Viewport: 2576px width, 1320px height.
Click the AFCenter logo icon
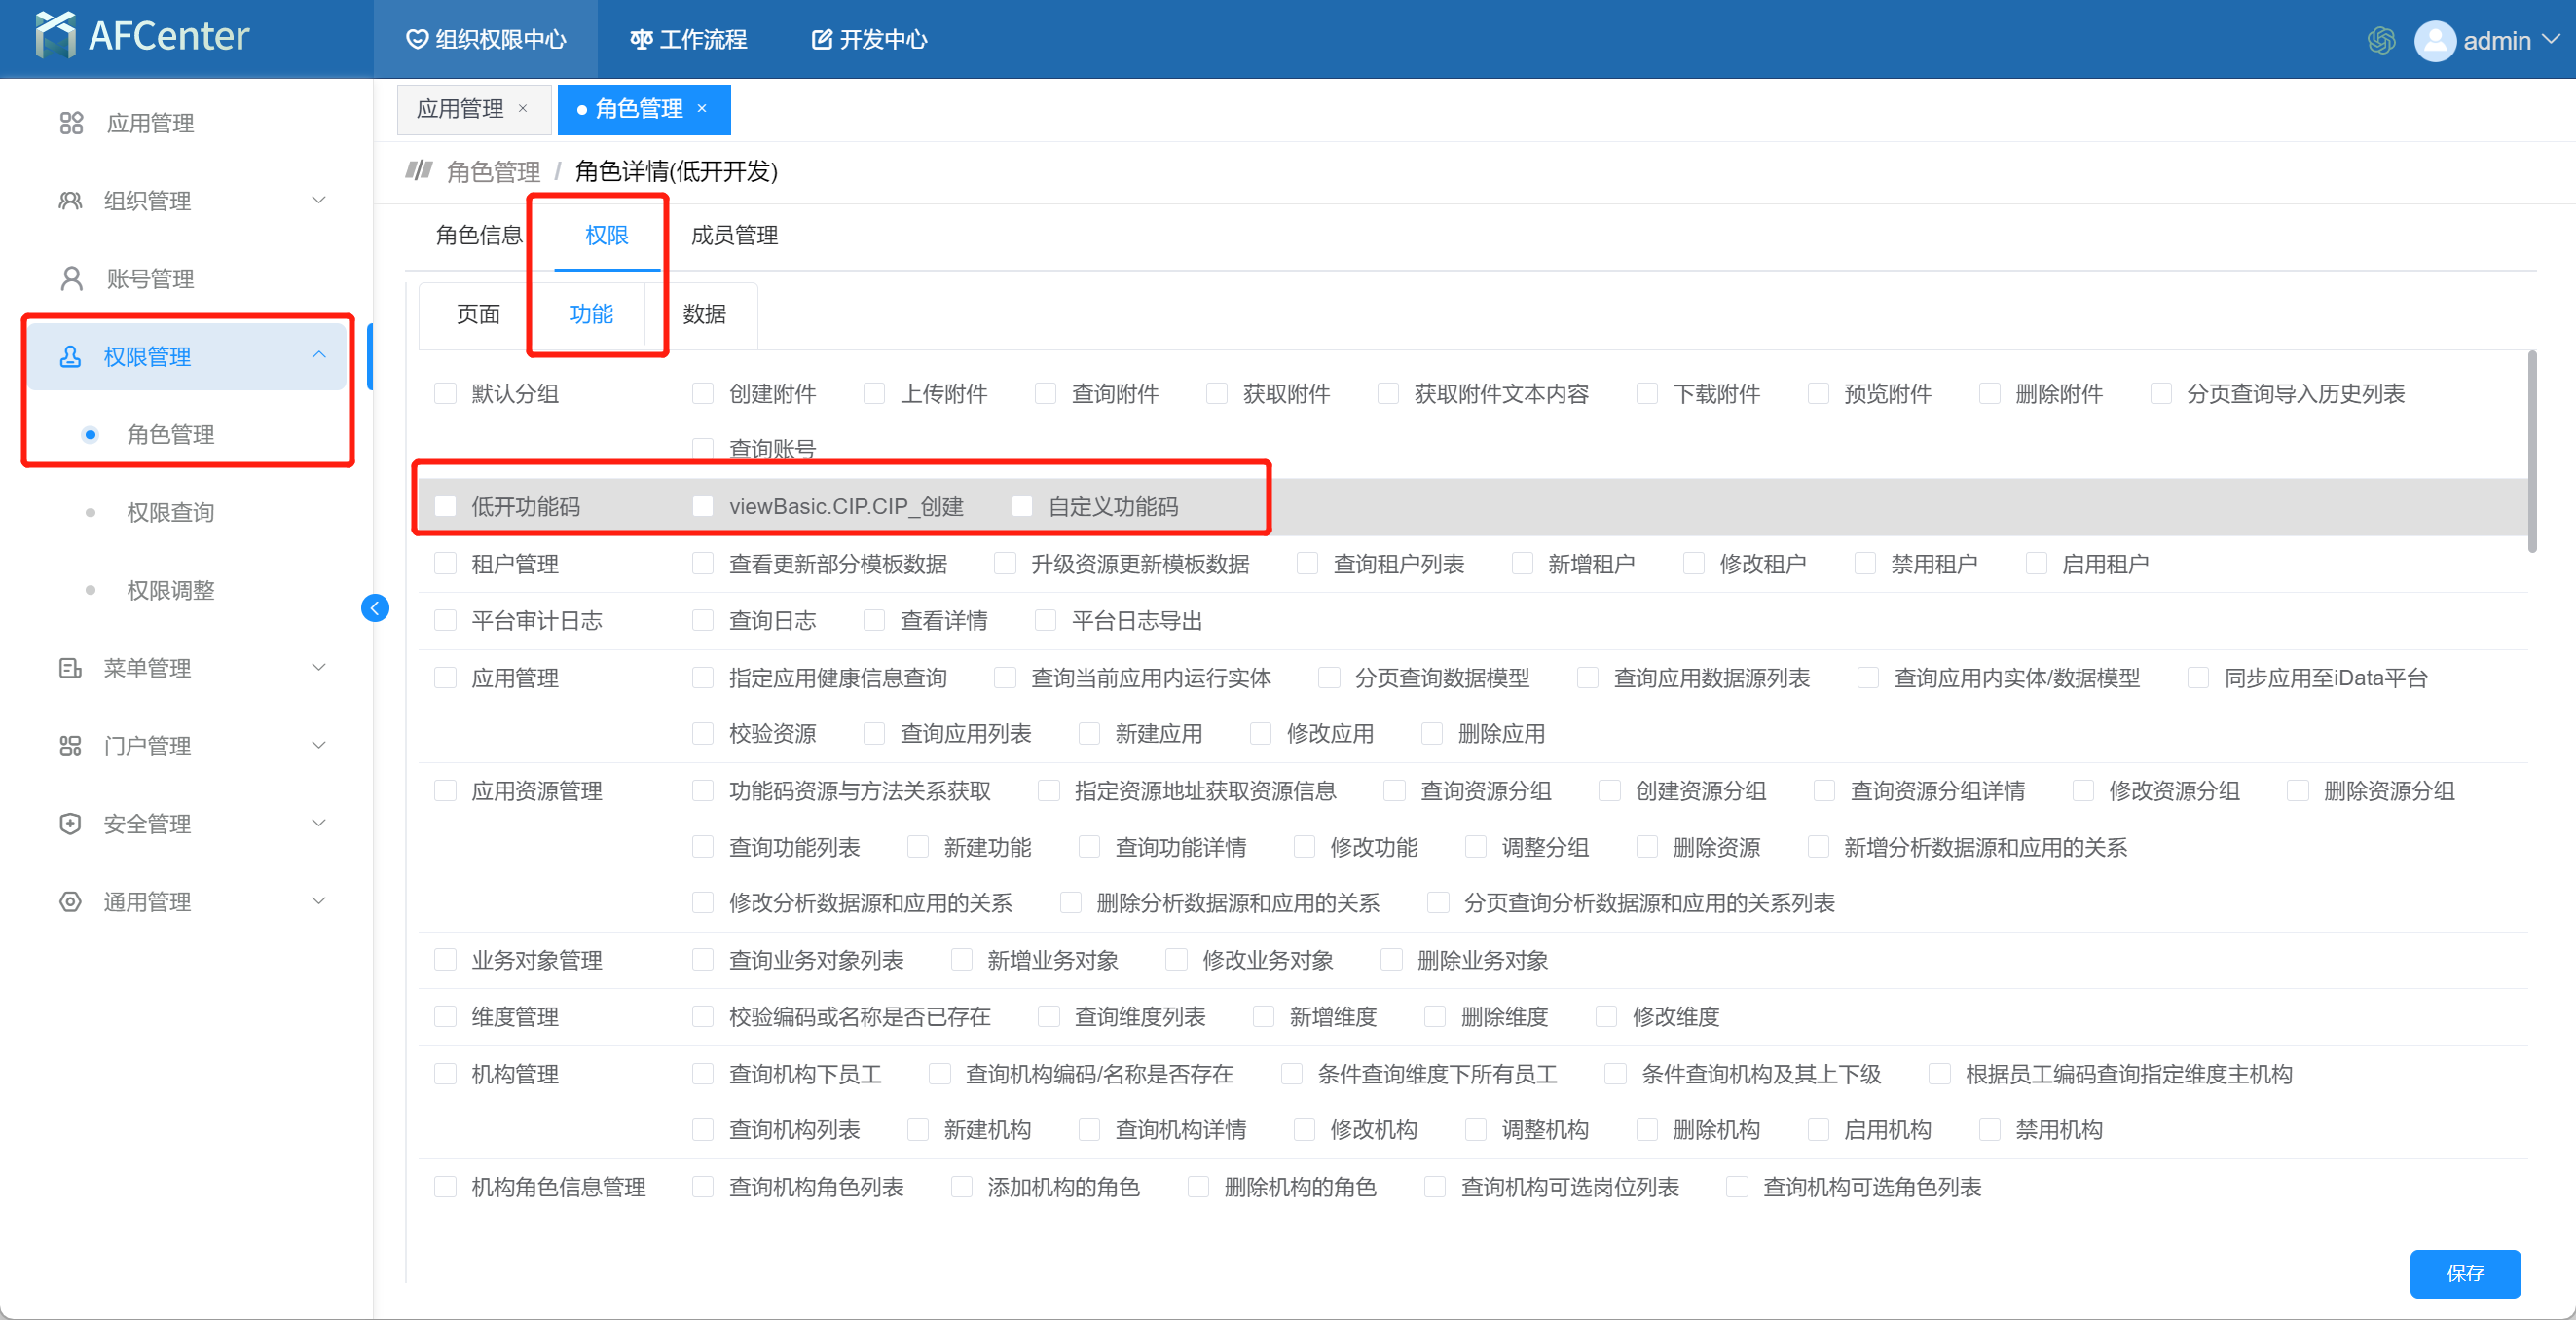tap(55, 35)
